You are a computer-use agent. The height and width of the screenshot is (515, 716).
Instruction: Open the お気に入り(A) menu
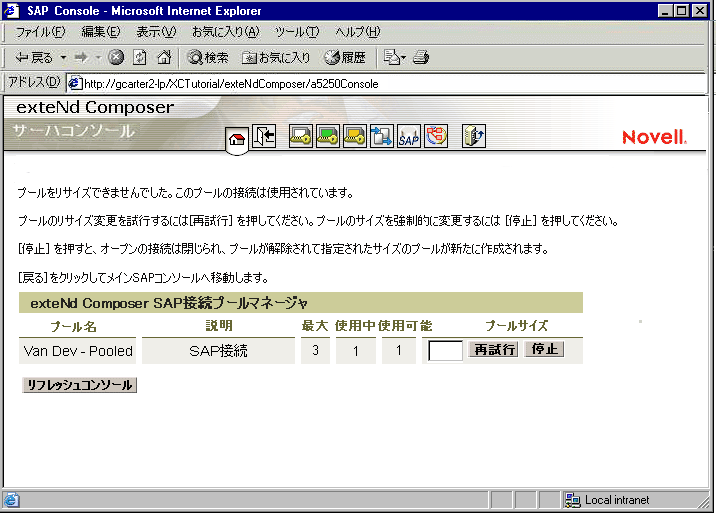coord(226,32)
